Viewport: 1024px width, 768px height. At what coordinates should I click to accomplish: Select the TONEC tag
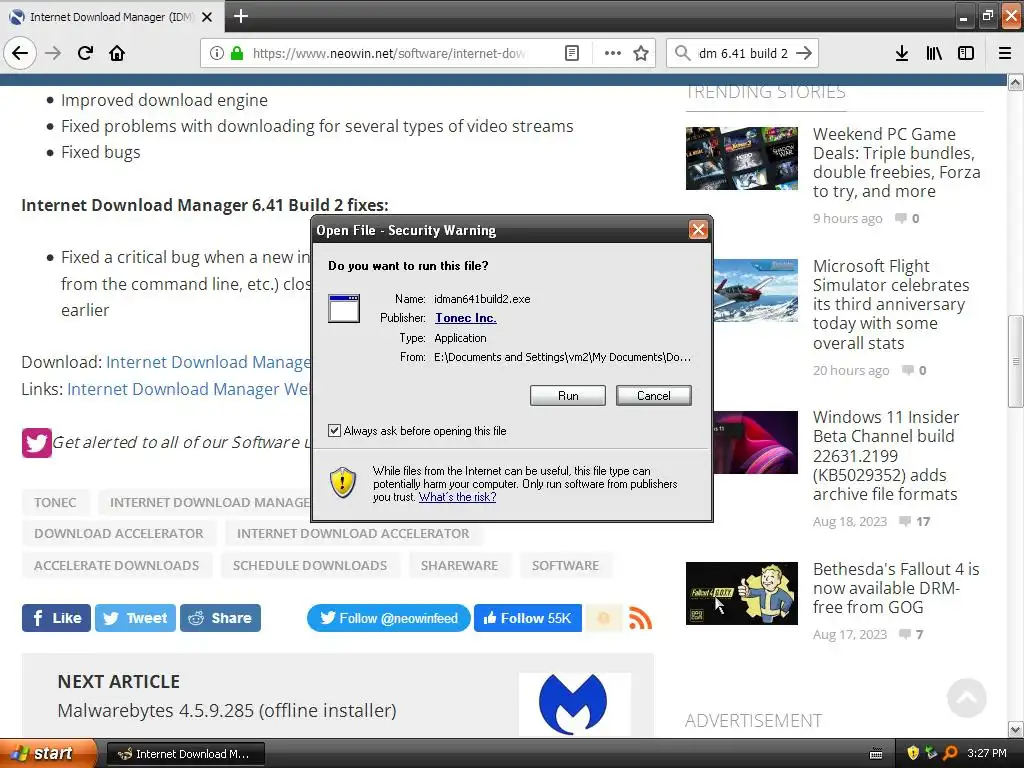click(x=55, y=502)
